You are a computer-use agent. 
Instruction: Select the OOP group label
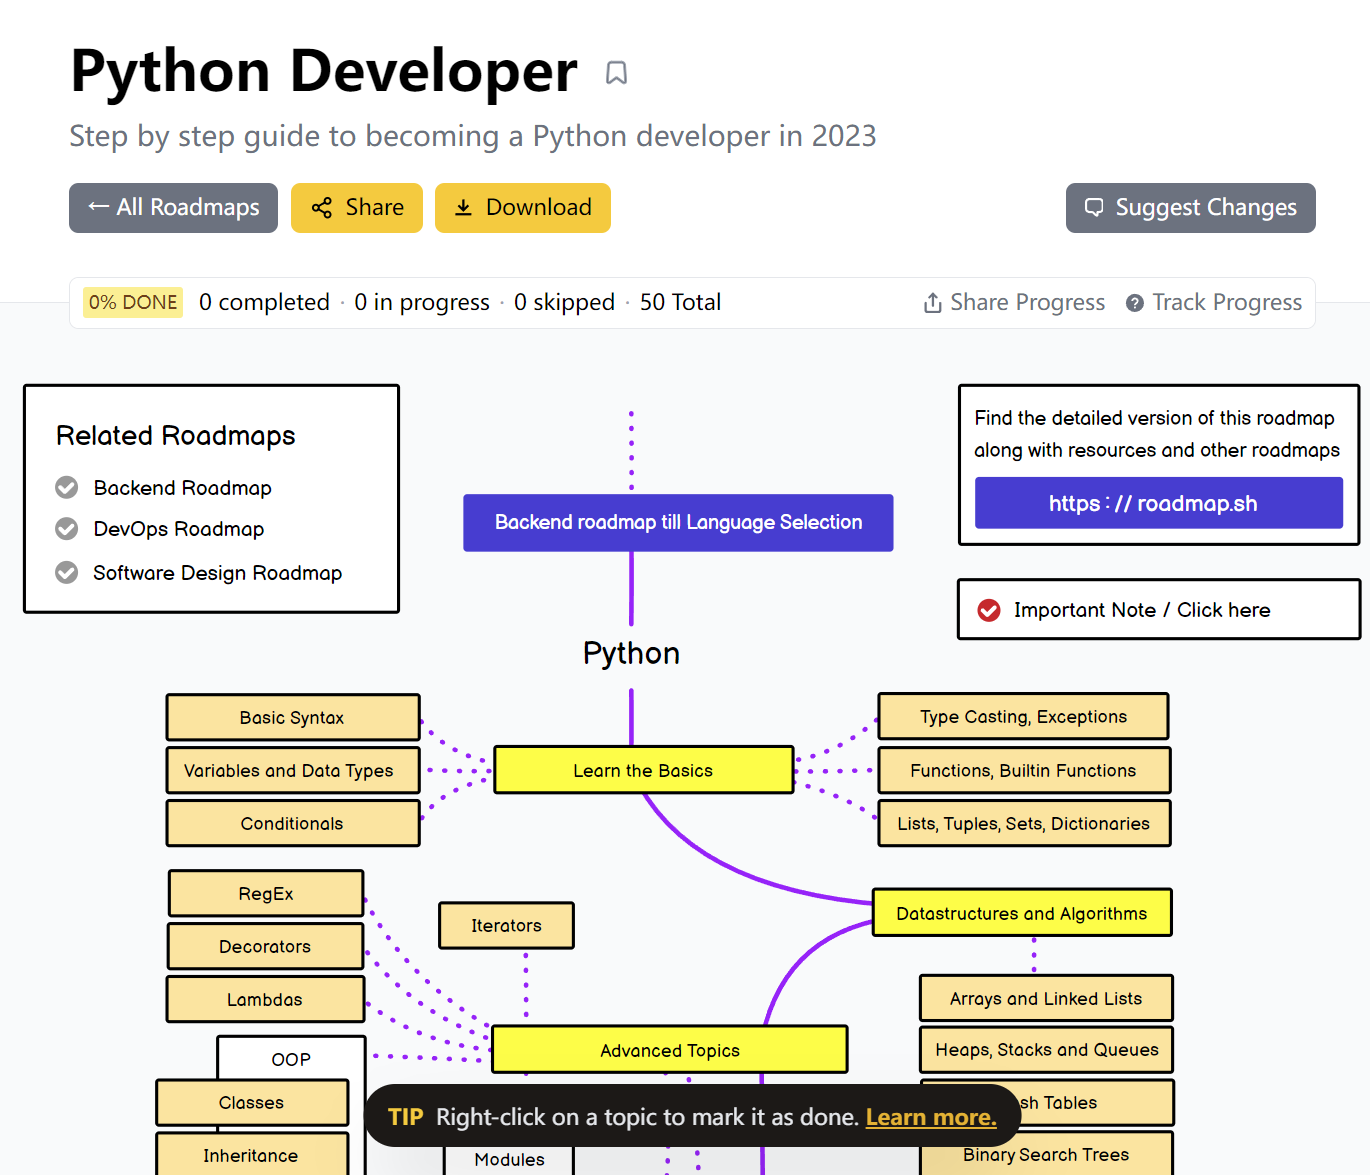click(x=291, y=1059)
